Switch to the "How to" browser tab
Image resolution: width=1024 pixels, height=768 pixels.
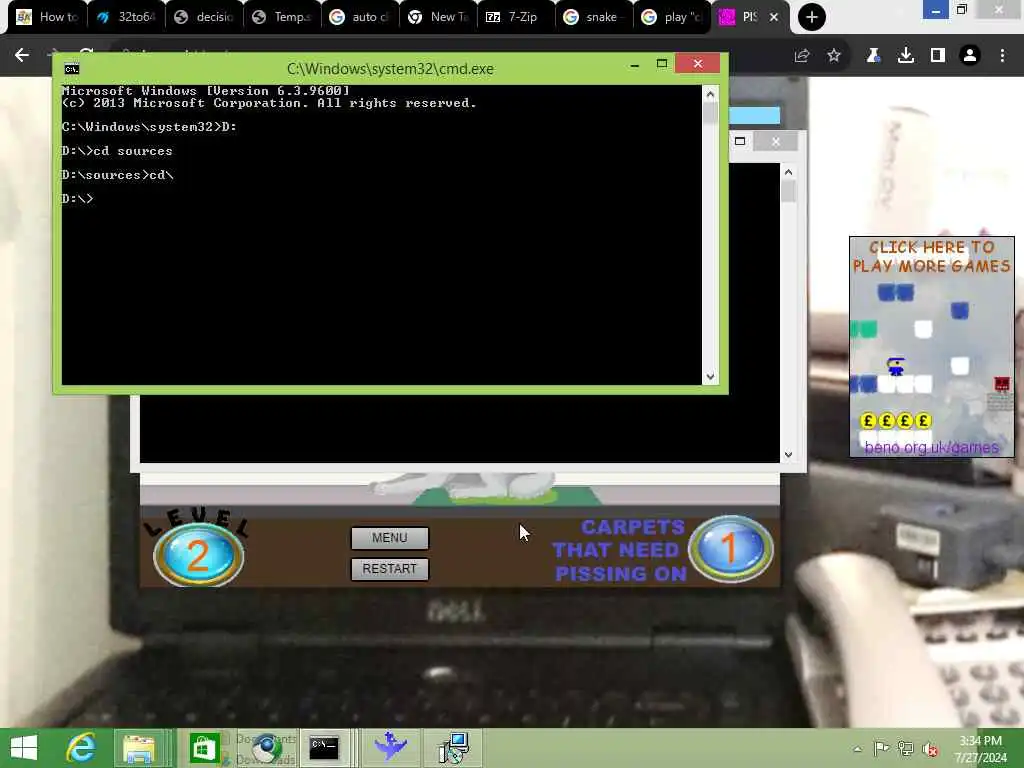pos(47,17)
